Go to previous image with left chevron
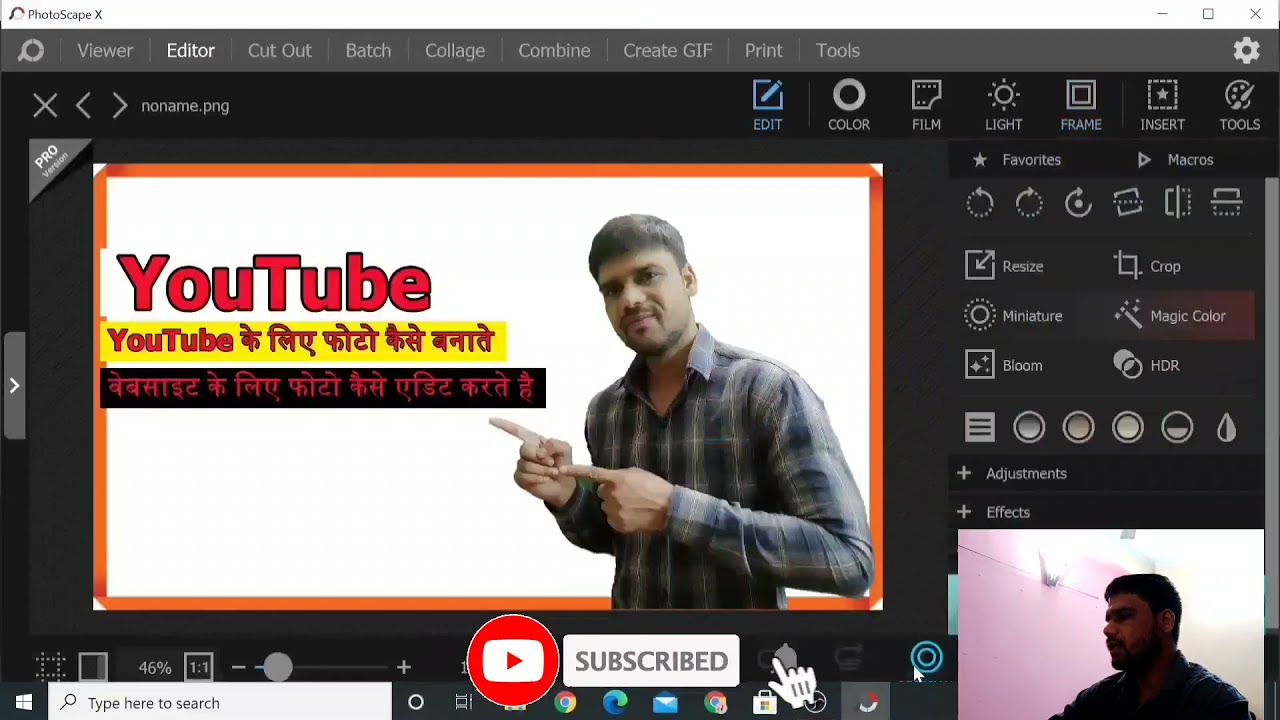 tap(83, 105)
